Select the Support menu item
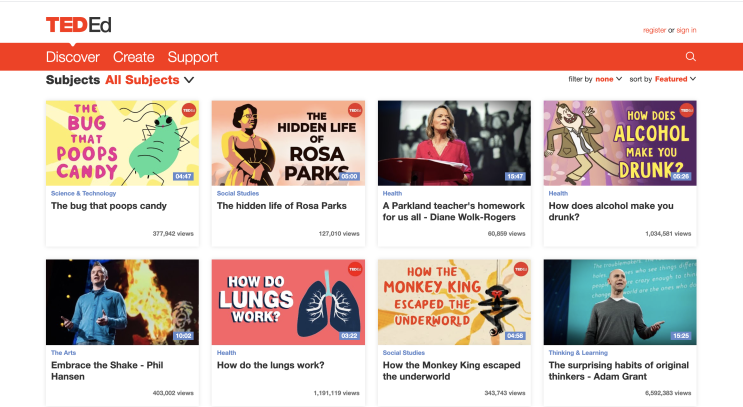The image size is (743, 407). [192, 57]
